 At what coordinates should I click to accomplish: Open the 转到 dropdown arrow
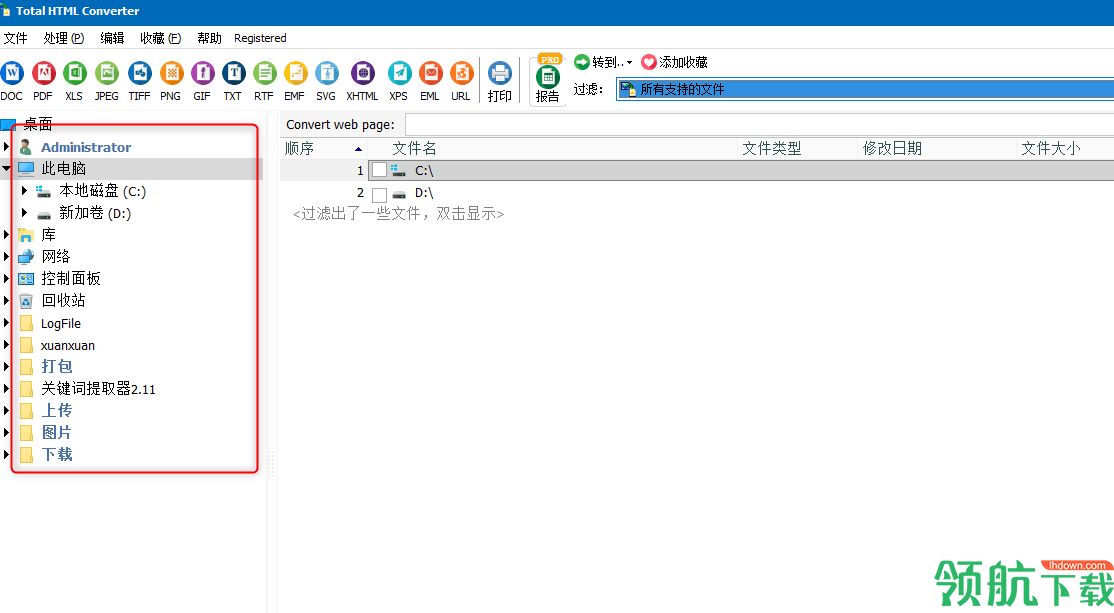point(629,63)
